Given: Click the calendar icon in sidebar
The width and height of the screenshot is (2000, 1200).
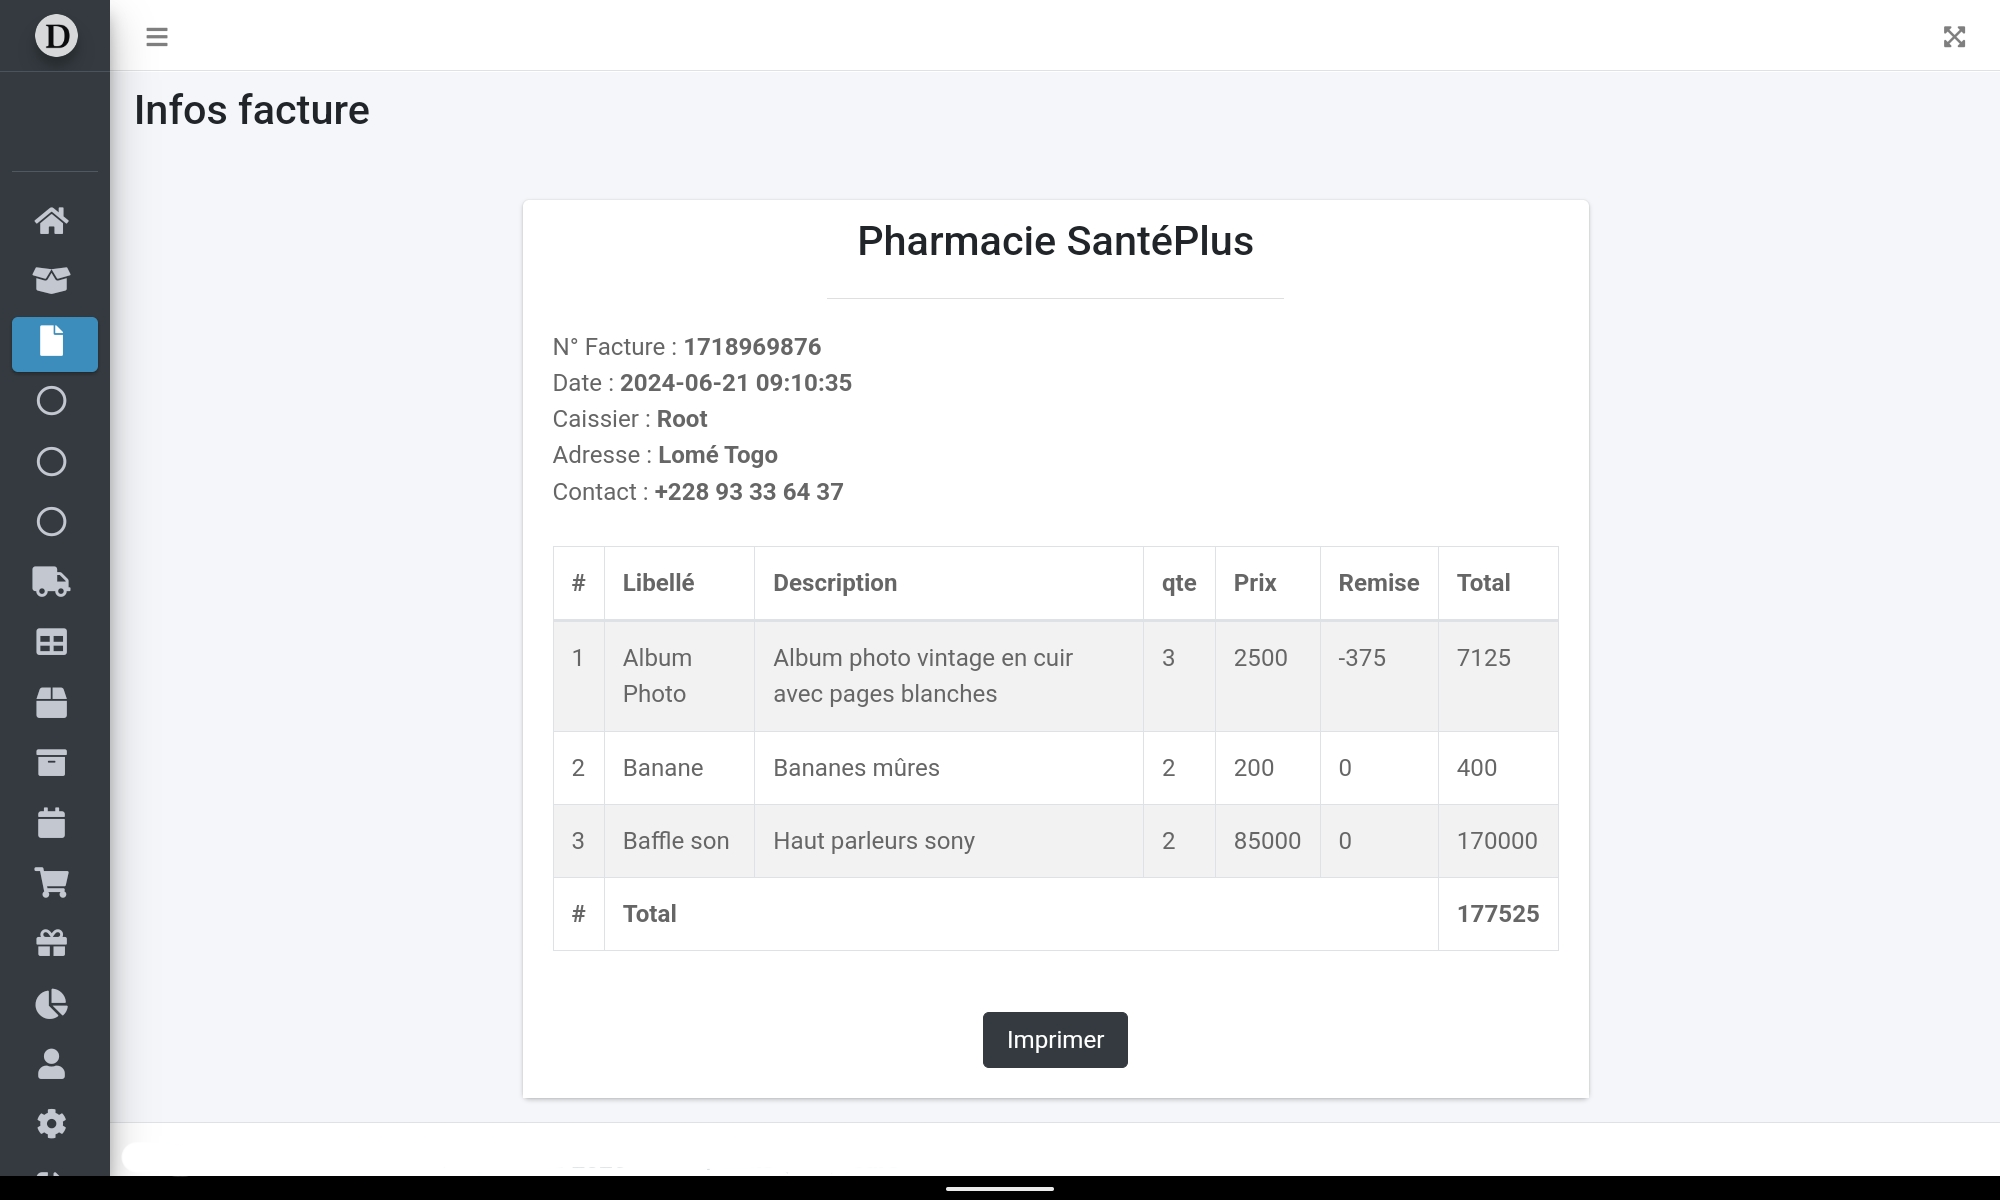Looking at the screenshot, I should pos(52,823).
